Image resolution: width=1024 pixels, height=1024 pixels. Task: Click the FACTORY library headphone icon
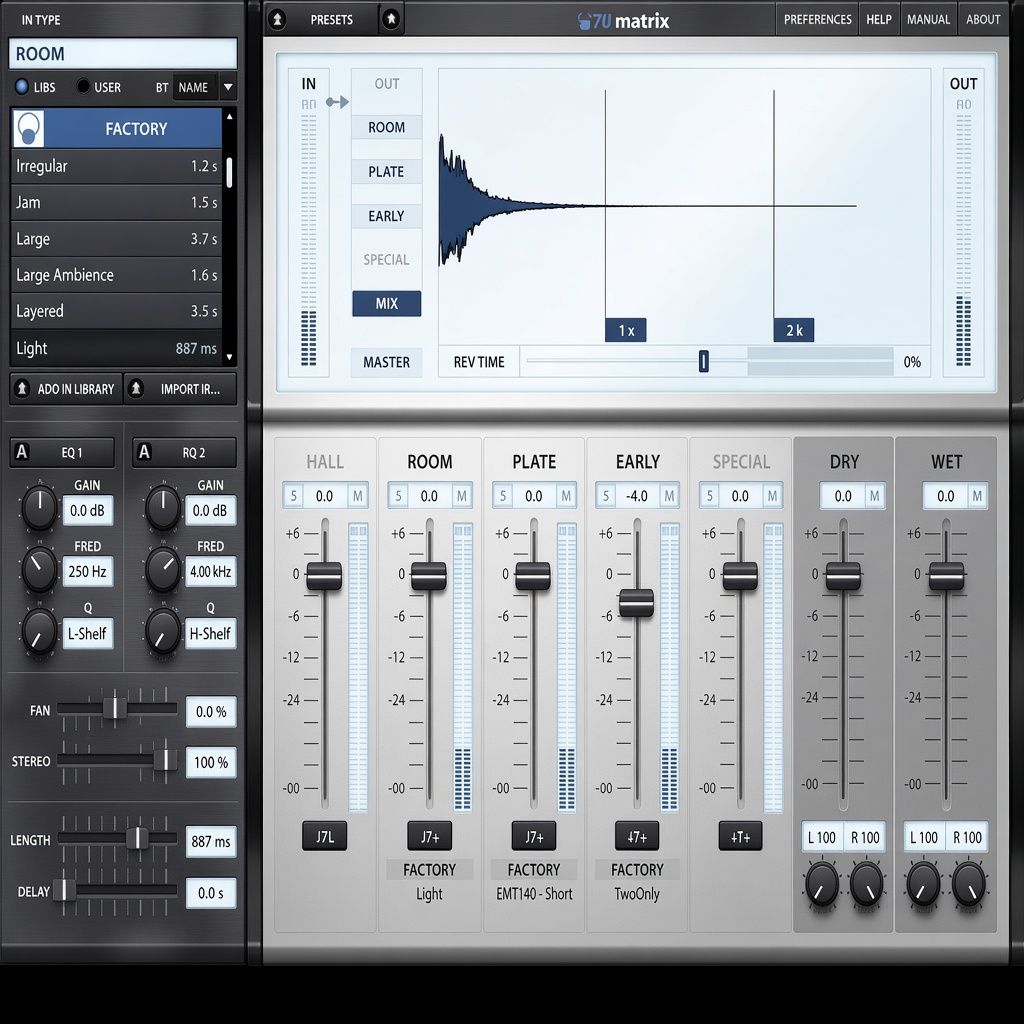[28, 129]
